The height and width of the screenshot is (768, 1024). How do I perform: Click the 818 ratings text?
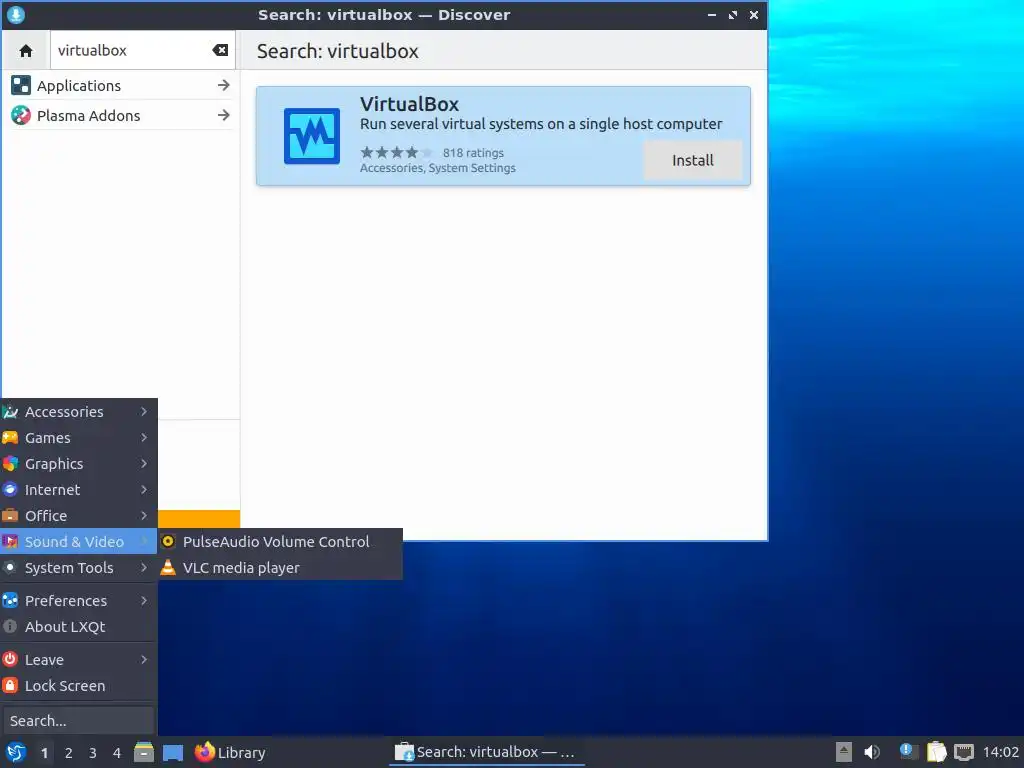[473, 153]
